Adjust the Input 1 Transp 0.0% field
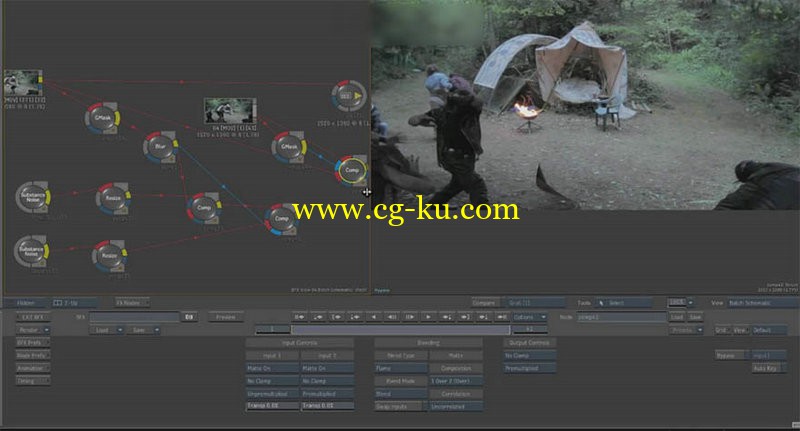The height and width of the screenshot is (431, 800). [x=272, y=406]
